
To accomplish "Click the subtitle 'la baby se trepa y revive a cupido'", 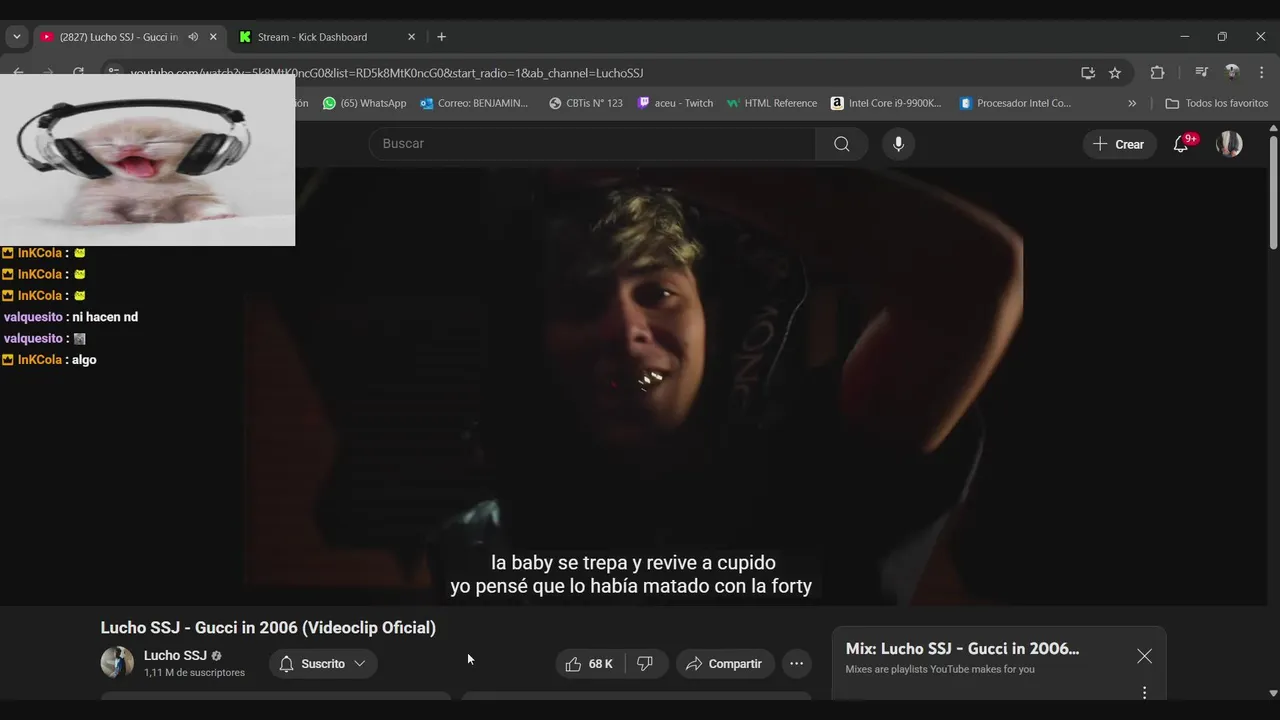I will click(x=633, y=563).
